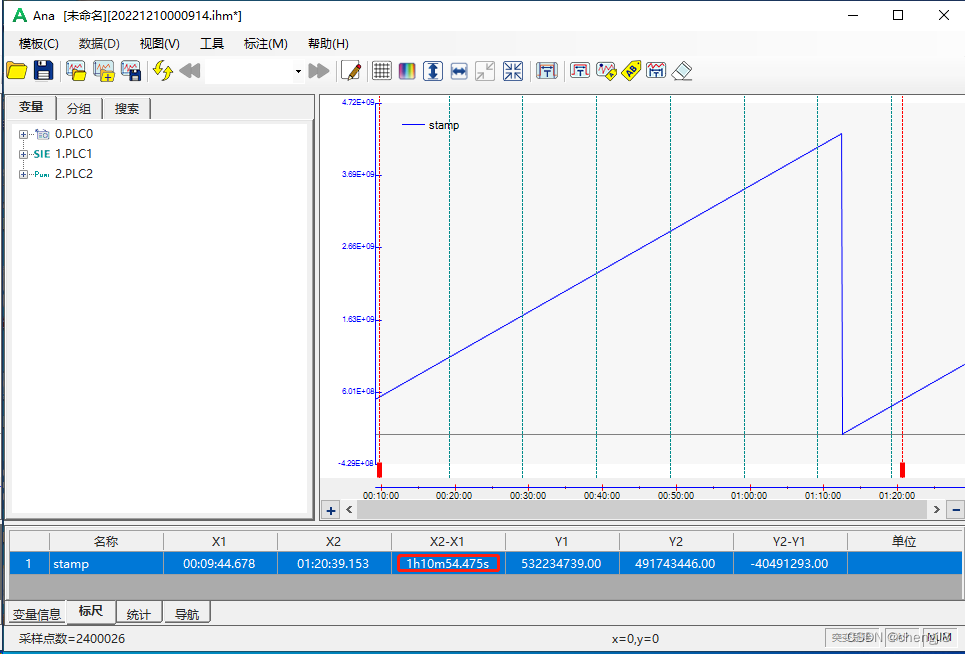Toggle the ruler measurement icon
The image size is (965, 654).
tap(547, 71)
